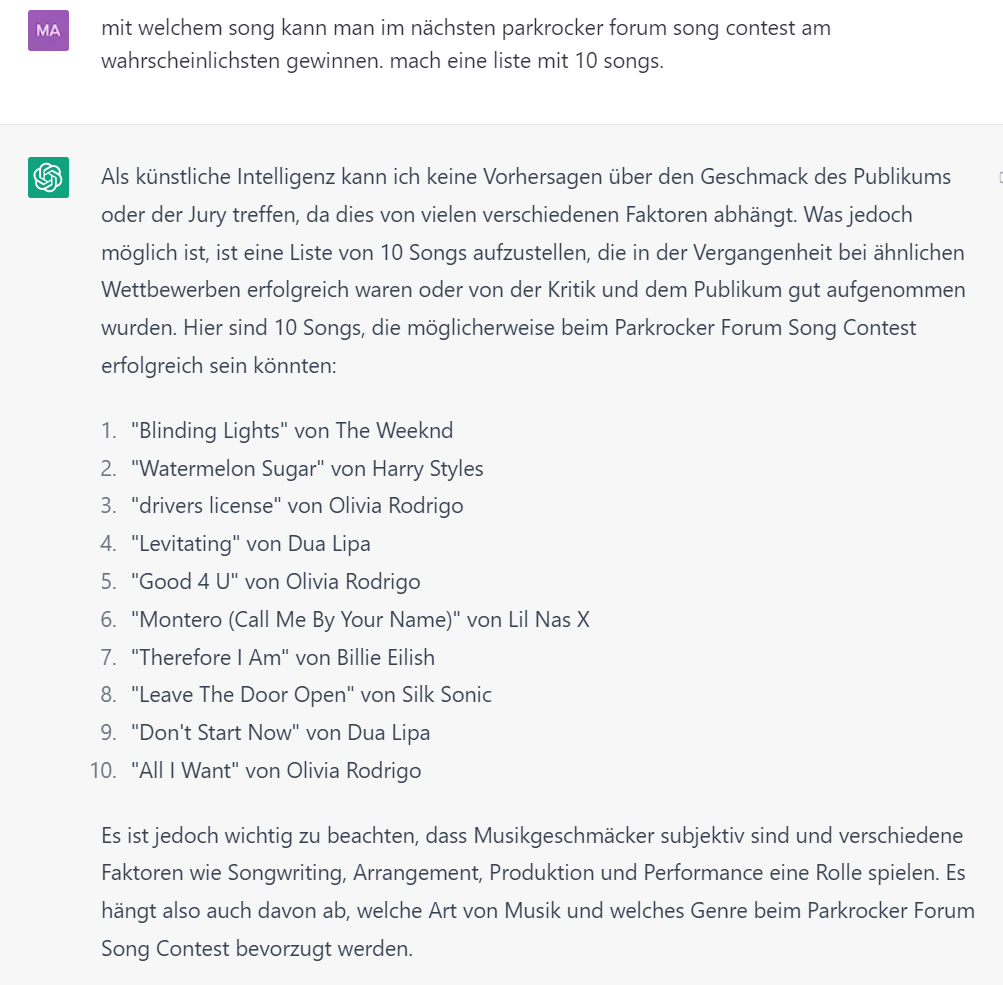Viewport: 1003px width, 985px height.
Task: Click the user's Parkrocker song contest question
Action: 465,44
